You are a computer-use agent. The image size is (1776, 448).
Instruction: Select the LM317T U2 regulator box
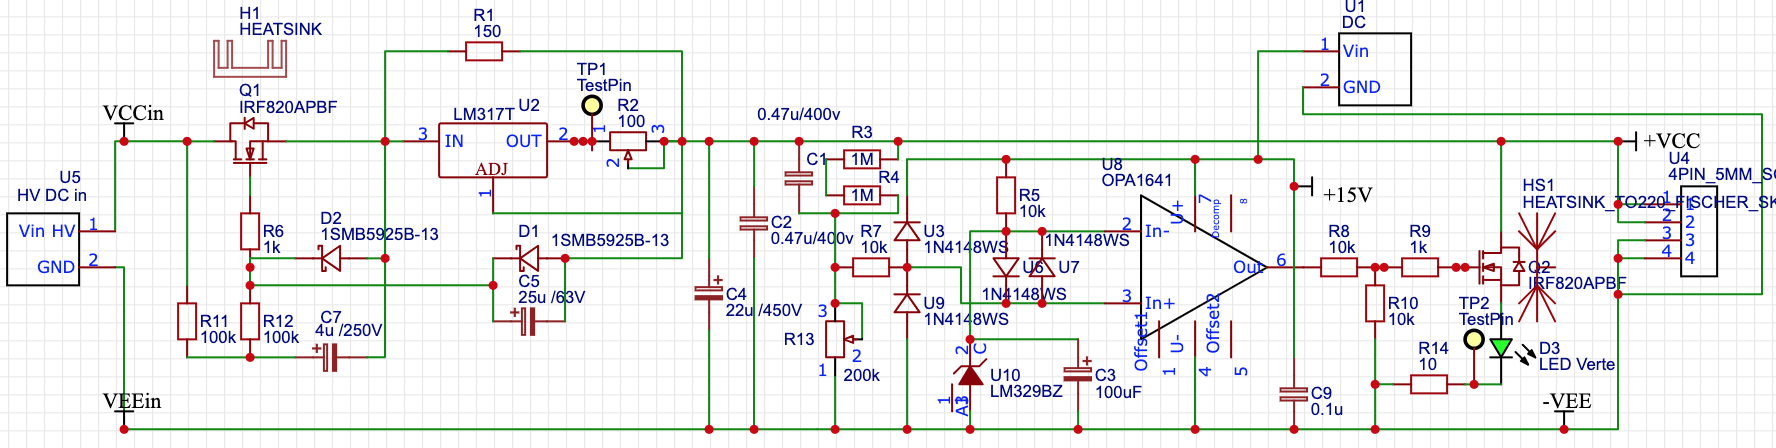point(493,150)
